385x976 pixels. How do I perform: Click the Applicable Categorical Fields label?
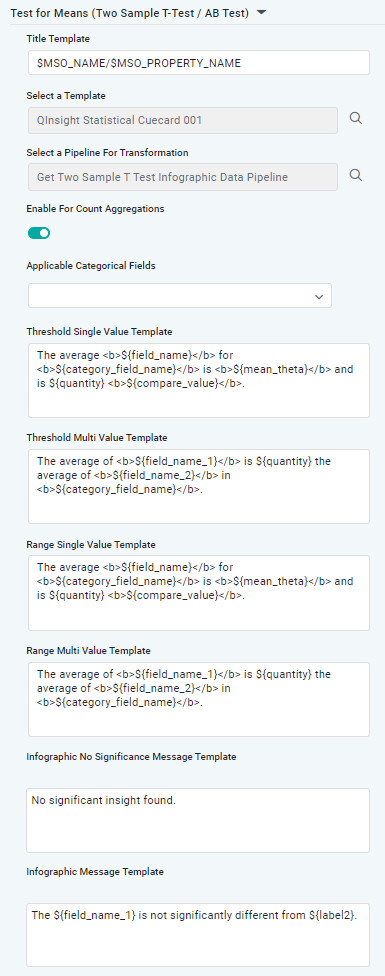coord(91,266)
